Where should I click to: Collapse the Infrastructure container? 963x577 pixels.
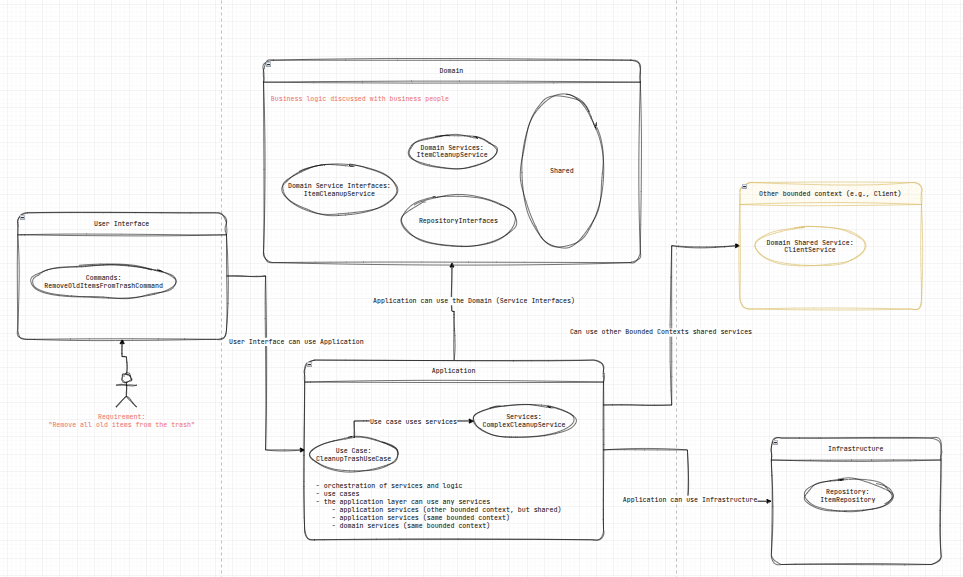tap(776, 442)
